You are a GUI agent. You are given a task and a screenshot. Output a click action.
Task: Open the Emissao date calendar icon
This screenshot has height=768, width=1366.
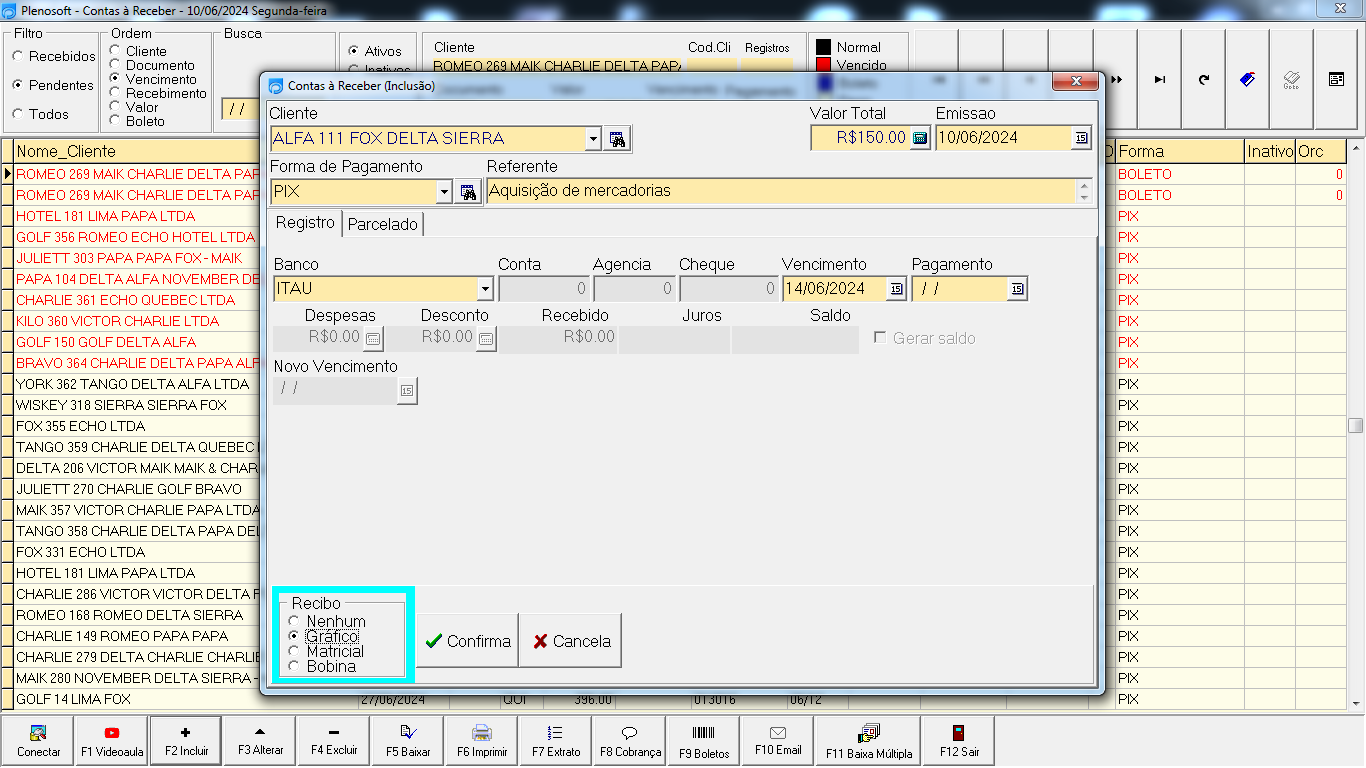pos(1081,138)
